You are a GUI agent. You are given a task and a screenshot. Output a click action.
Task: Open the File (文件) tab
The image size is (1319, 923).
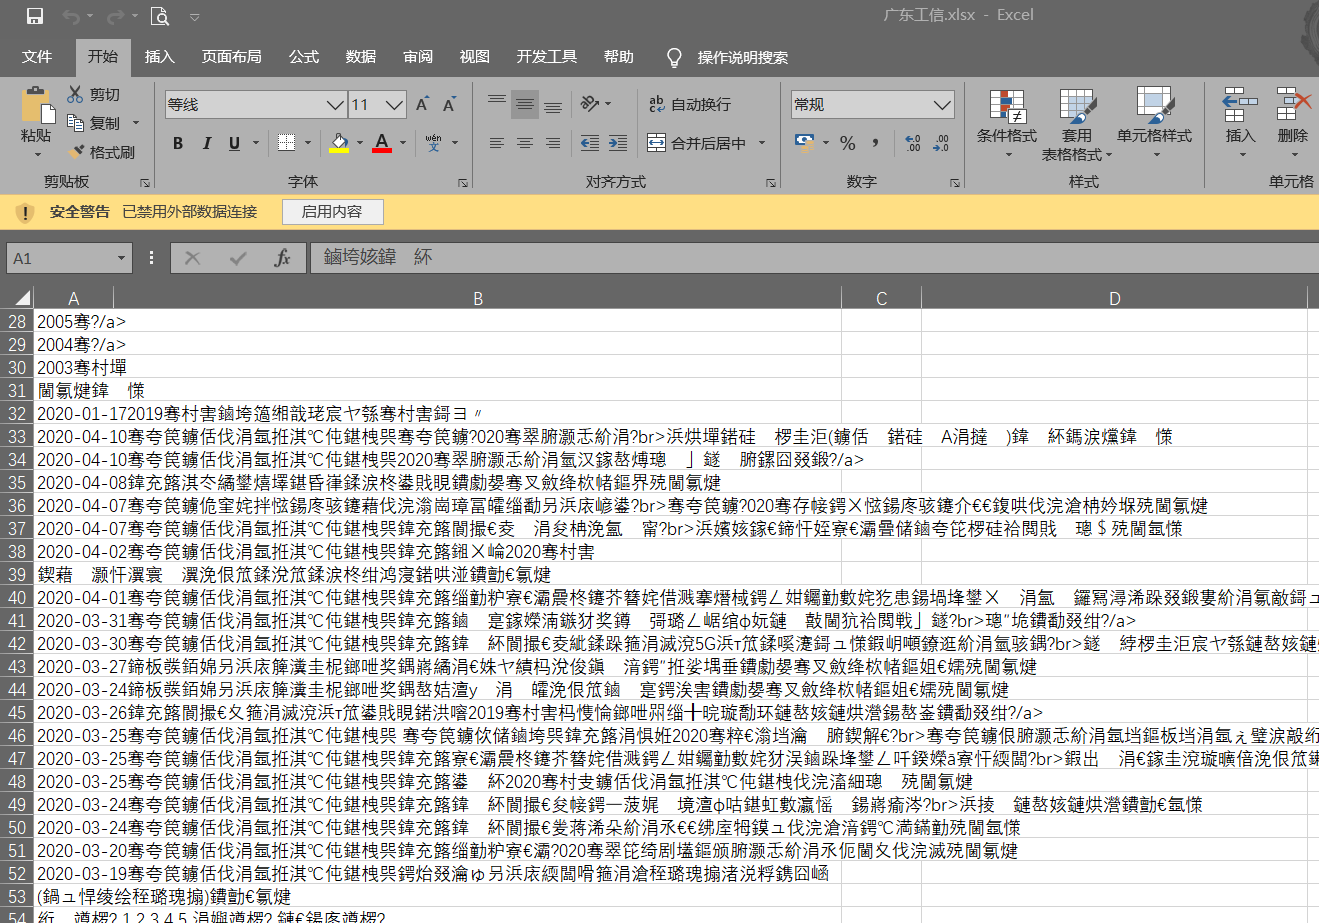[37, 57]
